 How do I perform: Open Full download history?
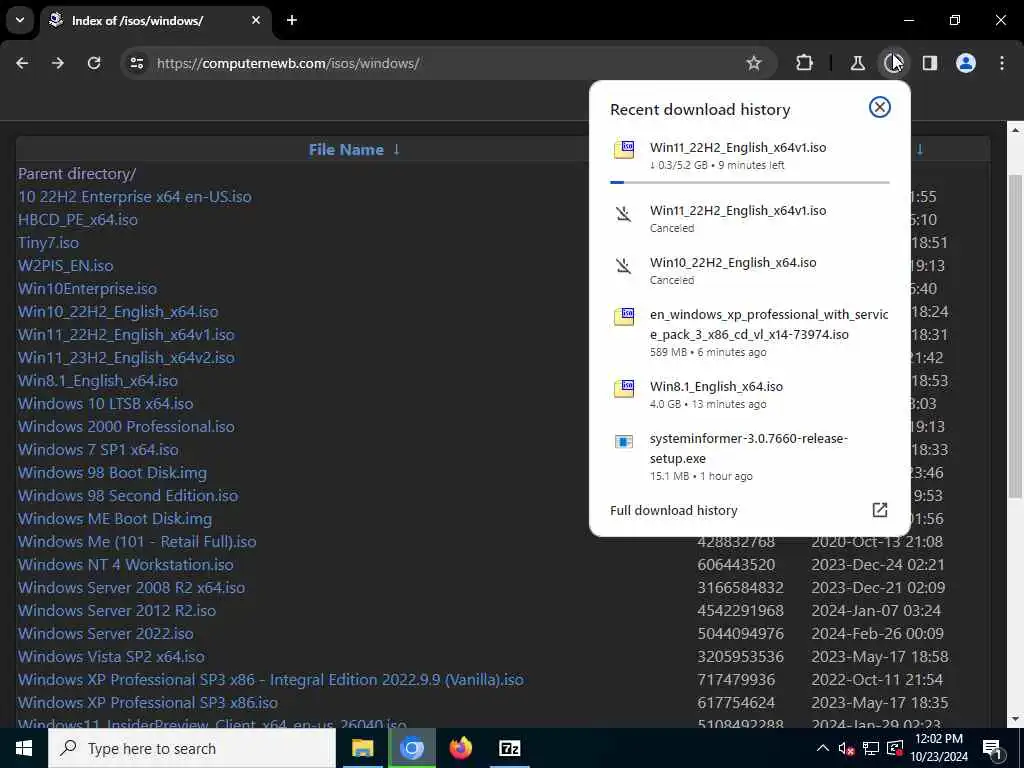point(673,511)
